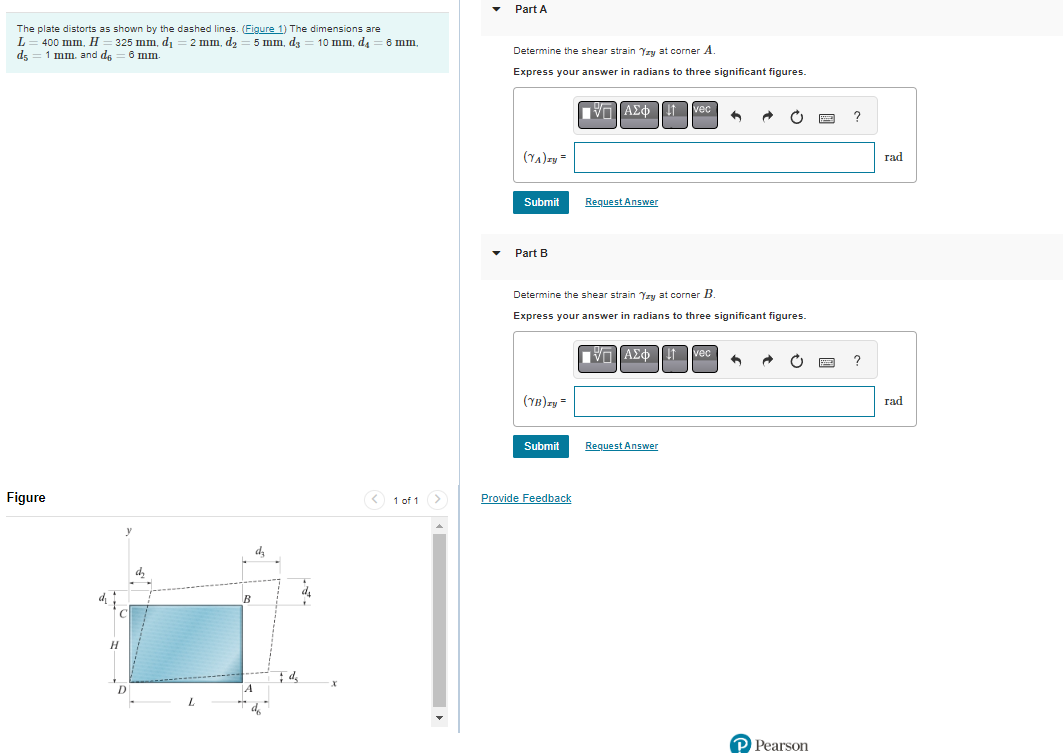1063x753 pixels.
Task: Open Greek symbols ΑΣΦ palette in Part B
Action: click(639, 359)
